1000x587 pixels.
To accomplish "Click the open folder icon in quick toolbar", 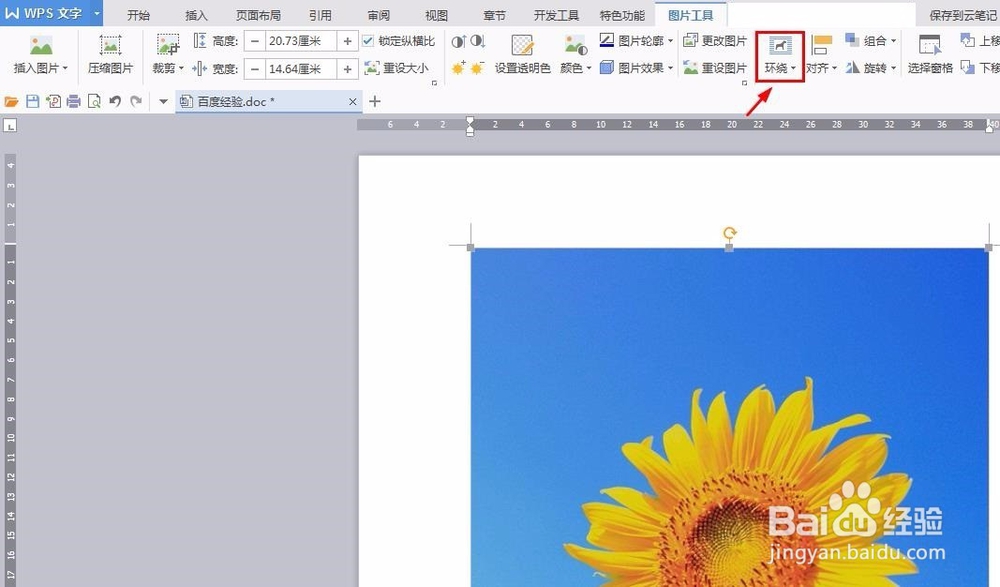I will (x=11, y=101).
